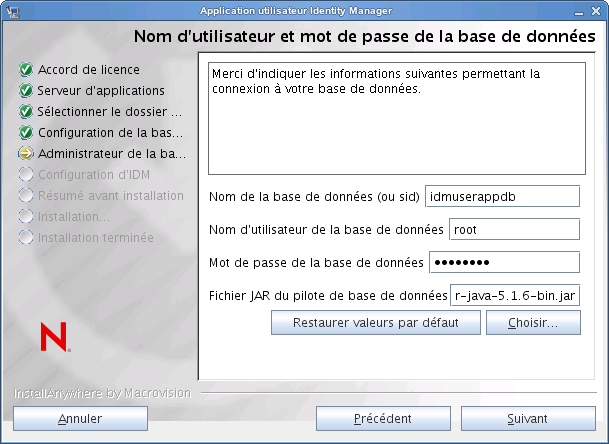Go back with the Précédent button

coord(383,418)
